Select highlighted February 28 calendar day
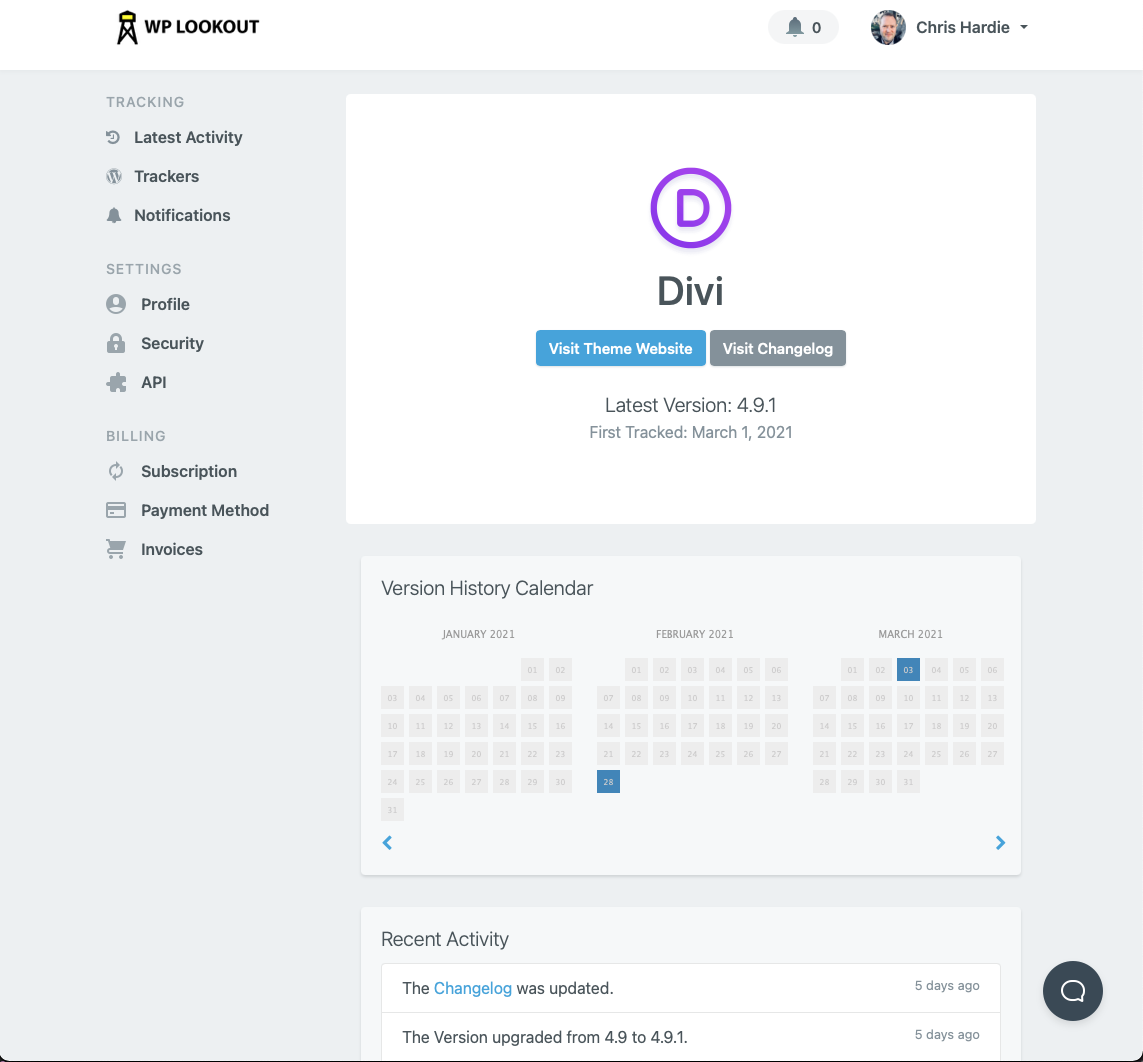The width and height of the screenshot is (1143, 1062). (x=608, y=781)
